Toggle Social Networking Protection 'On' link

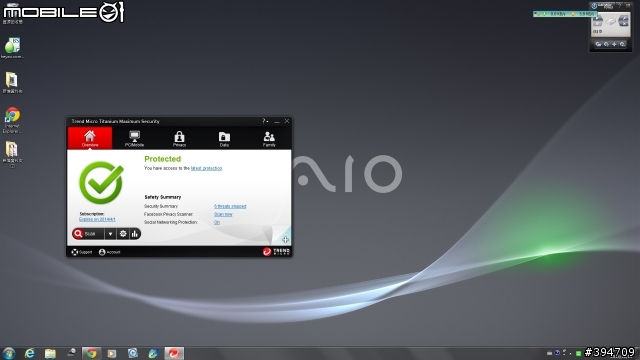pyautogui.click(x=217, y=222)
